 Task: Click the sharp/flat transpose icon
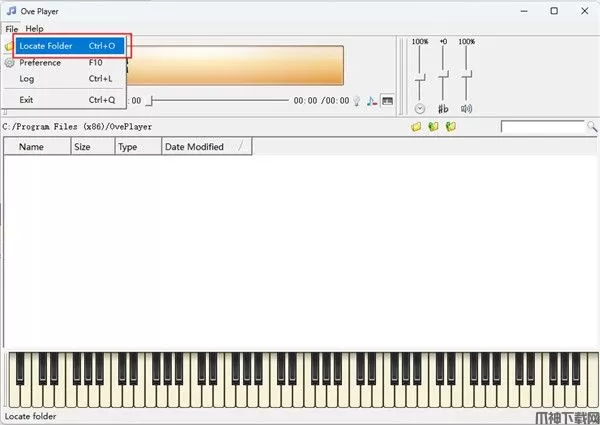[443, 109]
